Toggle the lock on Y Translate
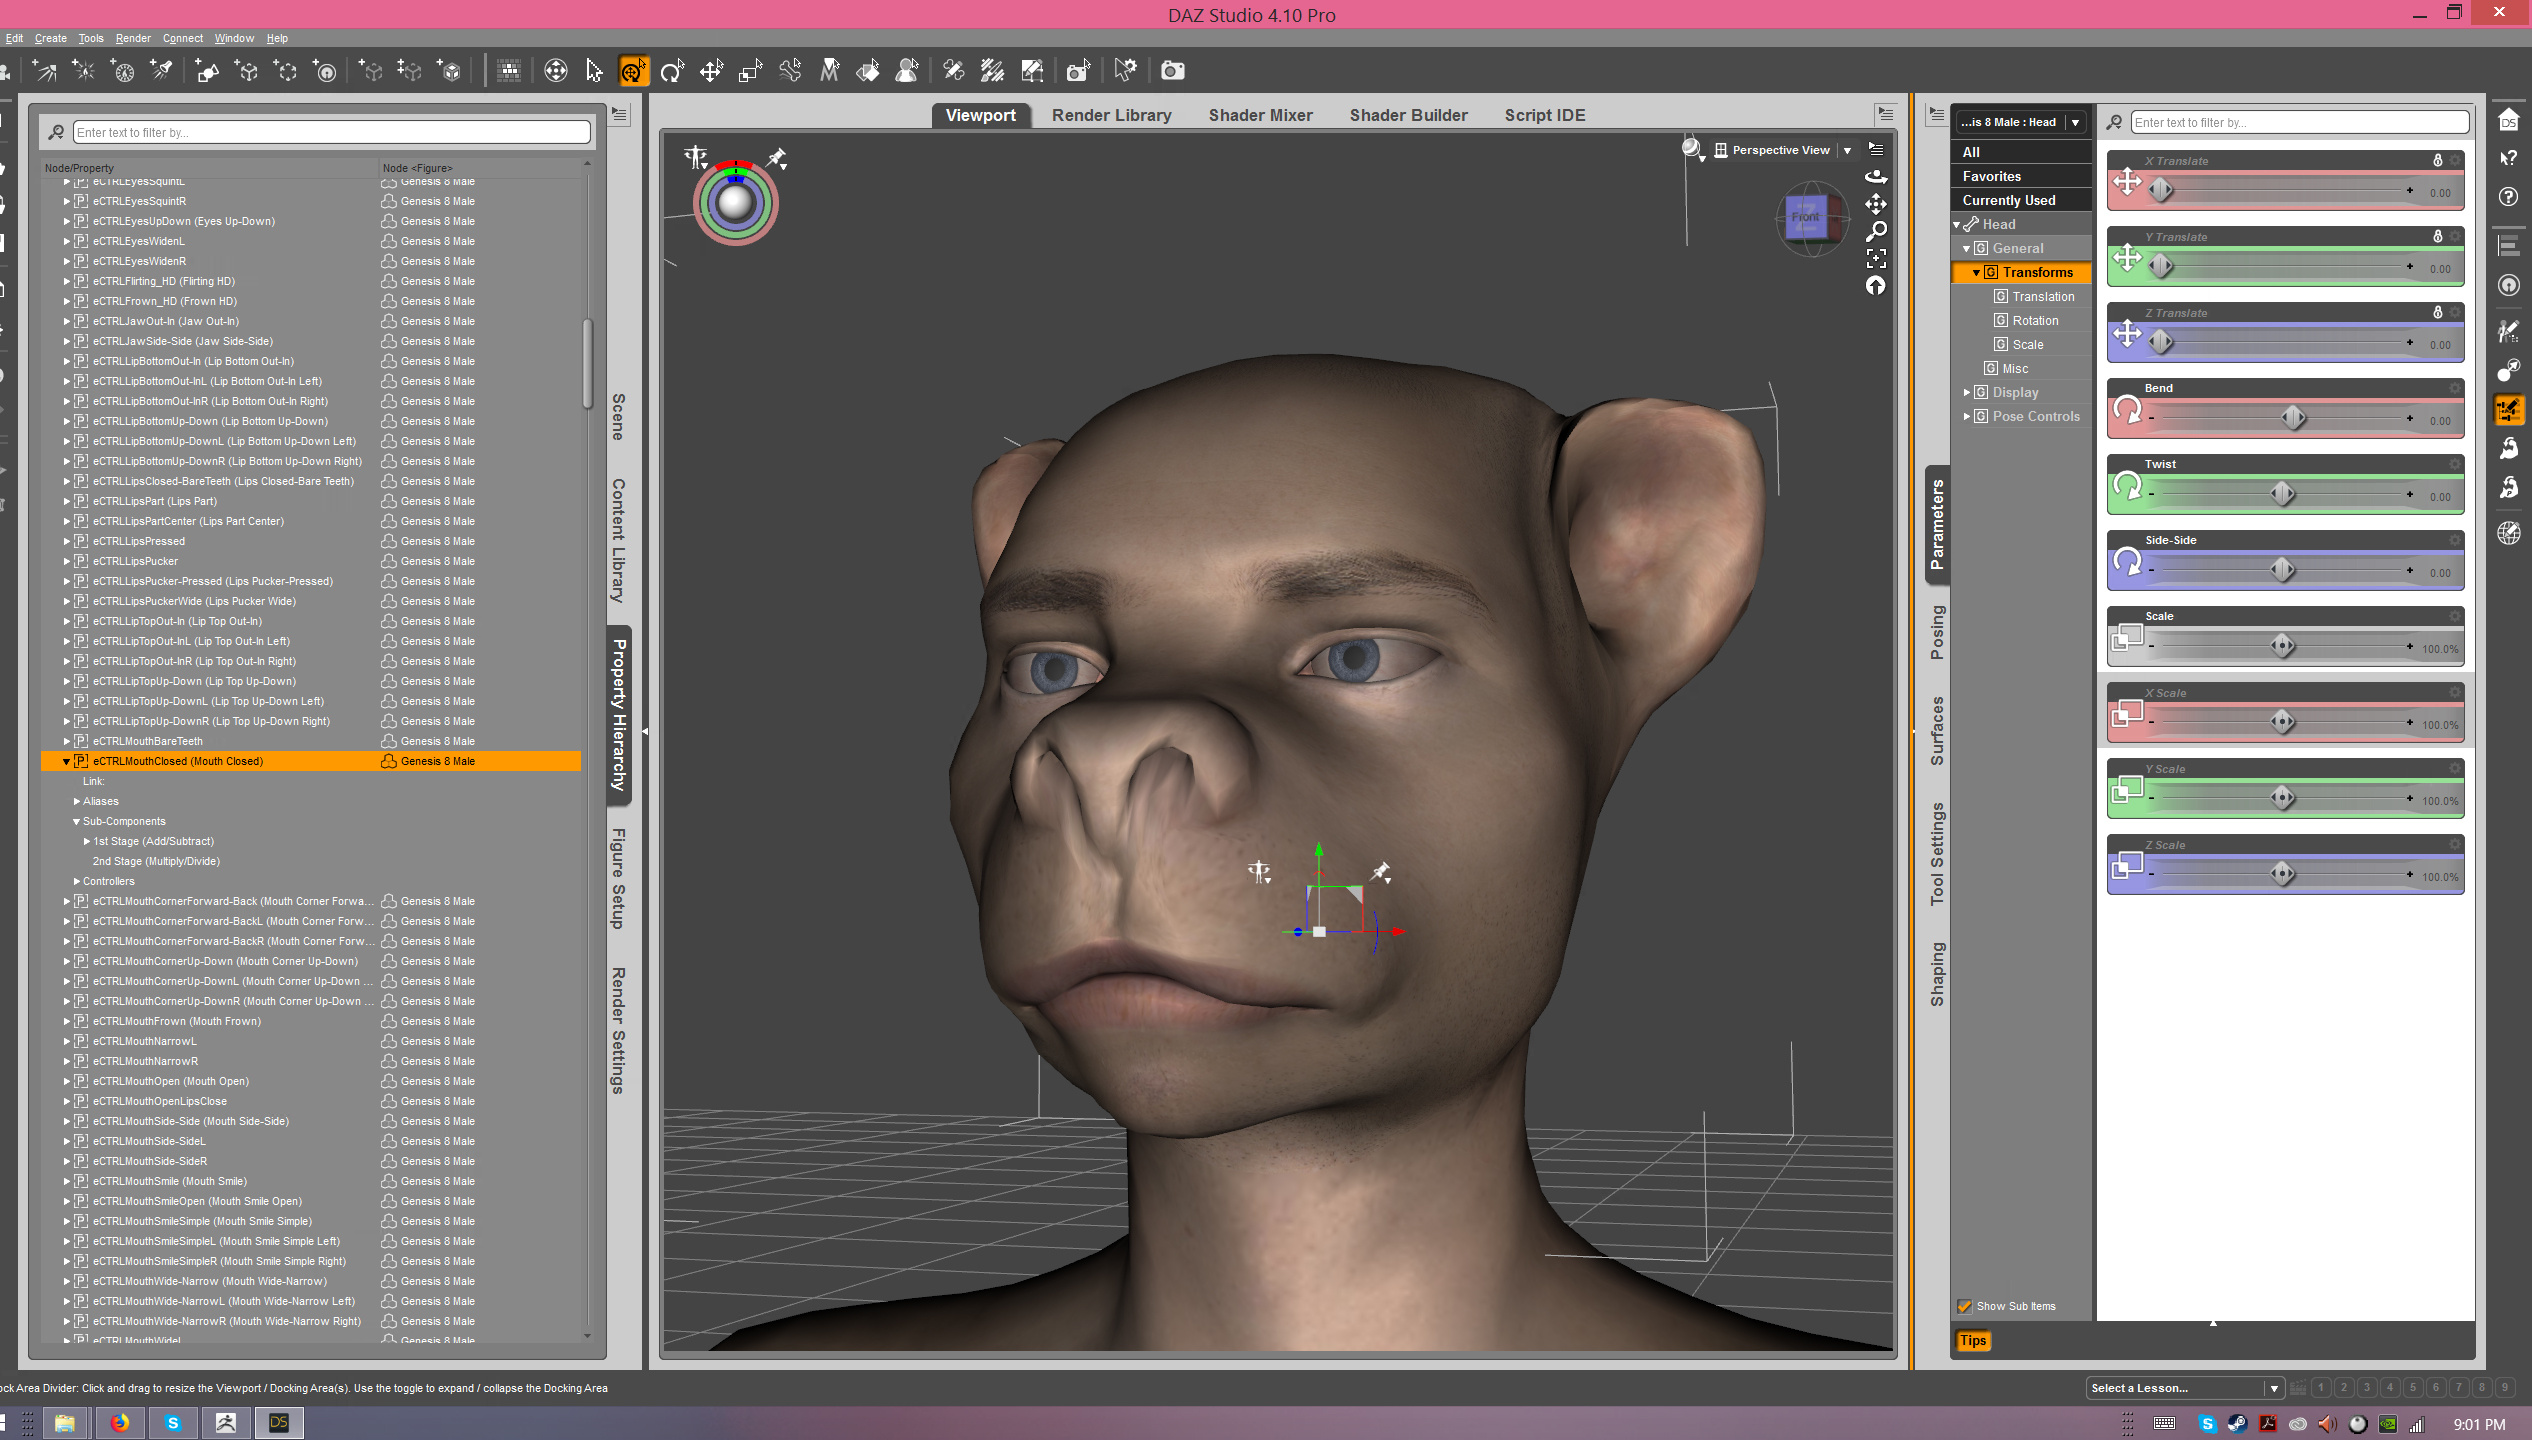The width and height of the screenshot is (2532, 1440). (x=2437, y=236)
